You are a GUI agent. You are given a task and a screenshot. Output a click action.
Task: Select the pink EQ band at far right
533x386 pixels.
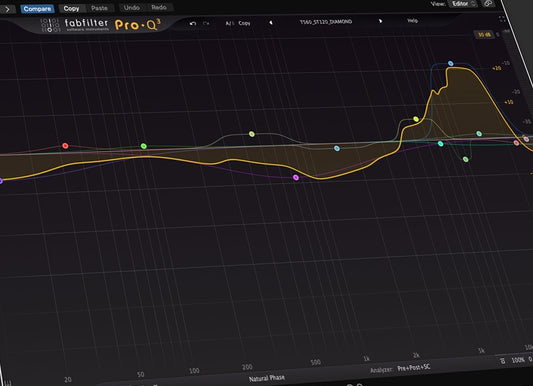point(526,139)
